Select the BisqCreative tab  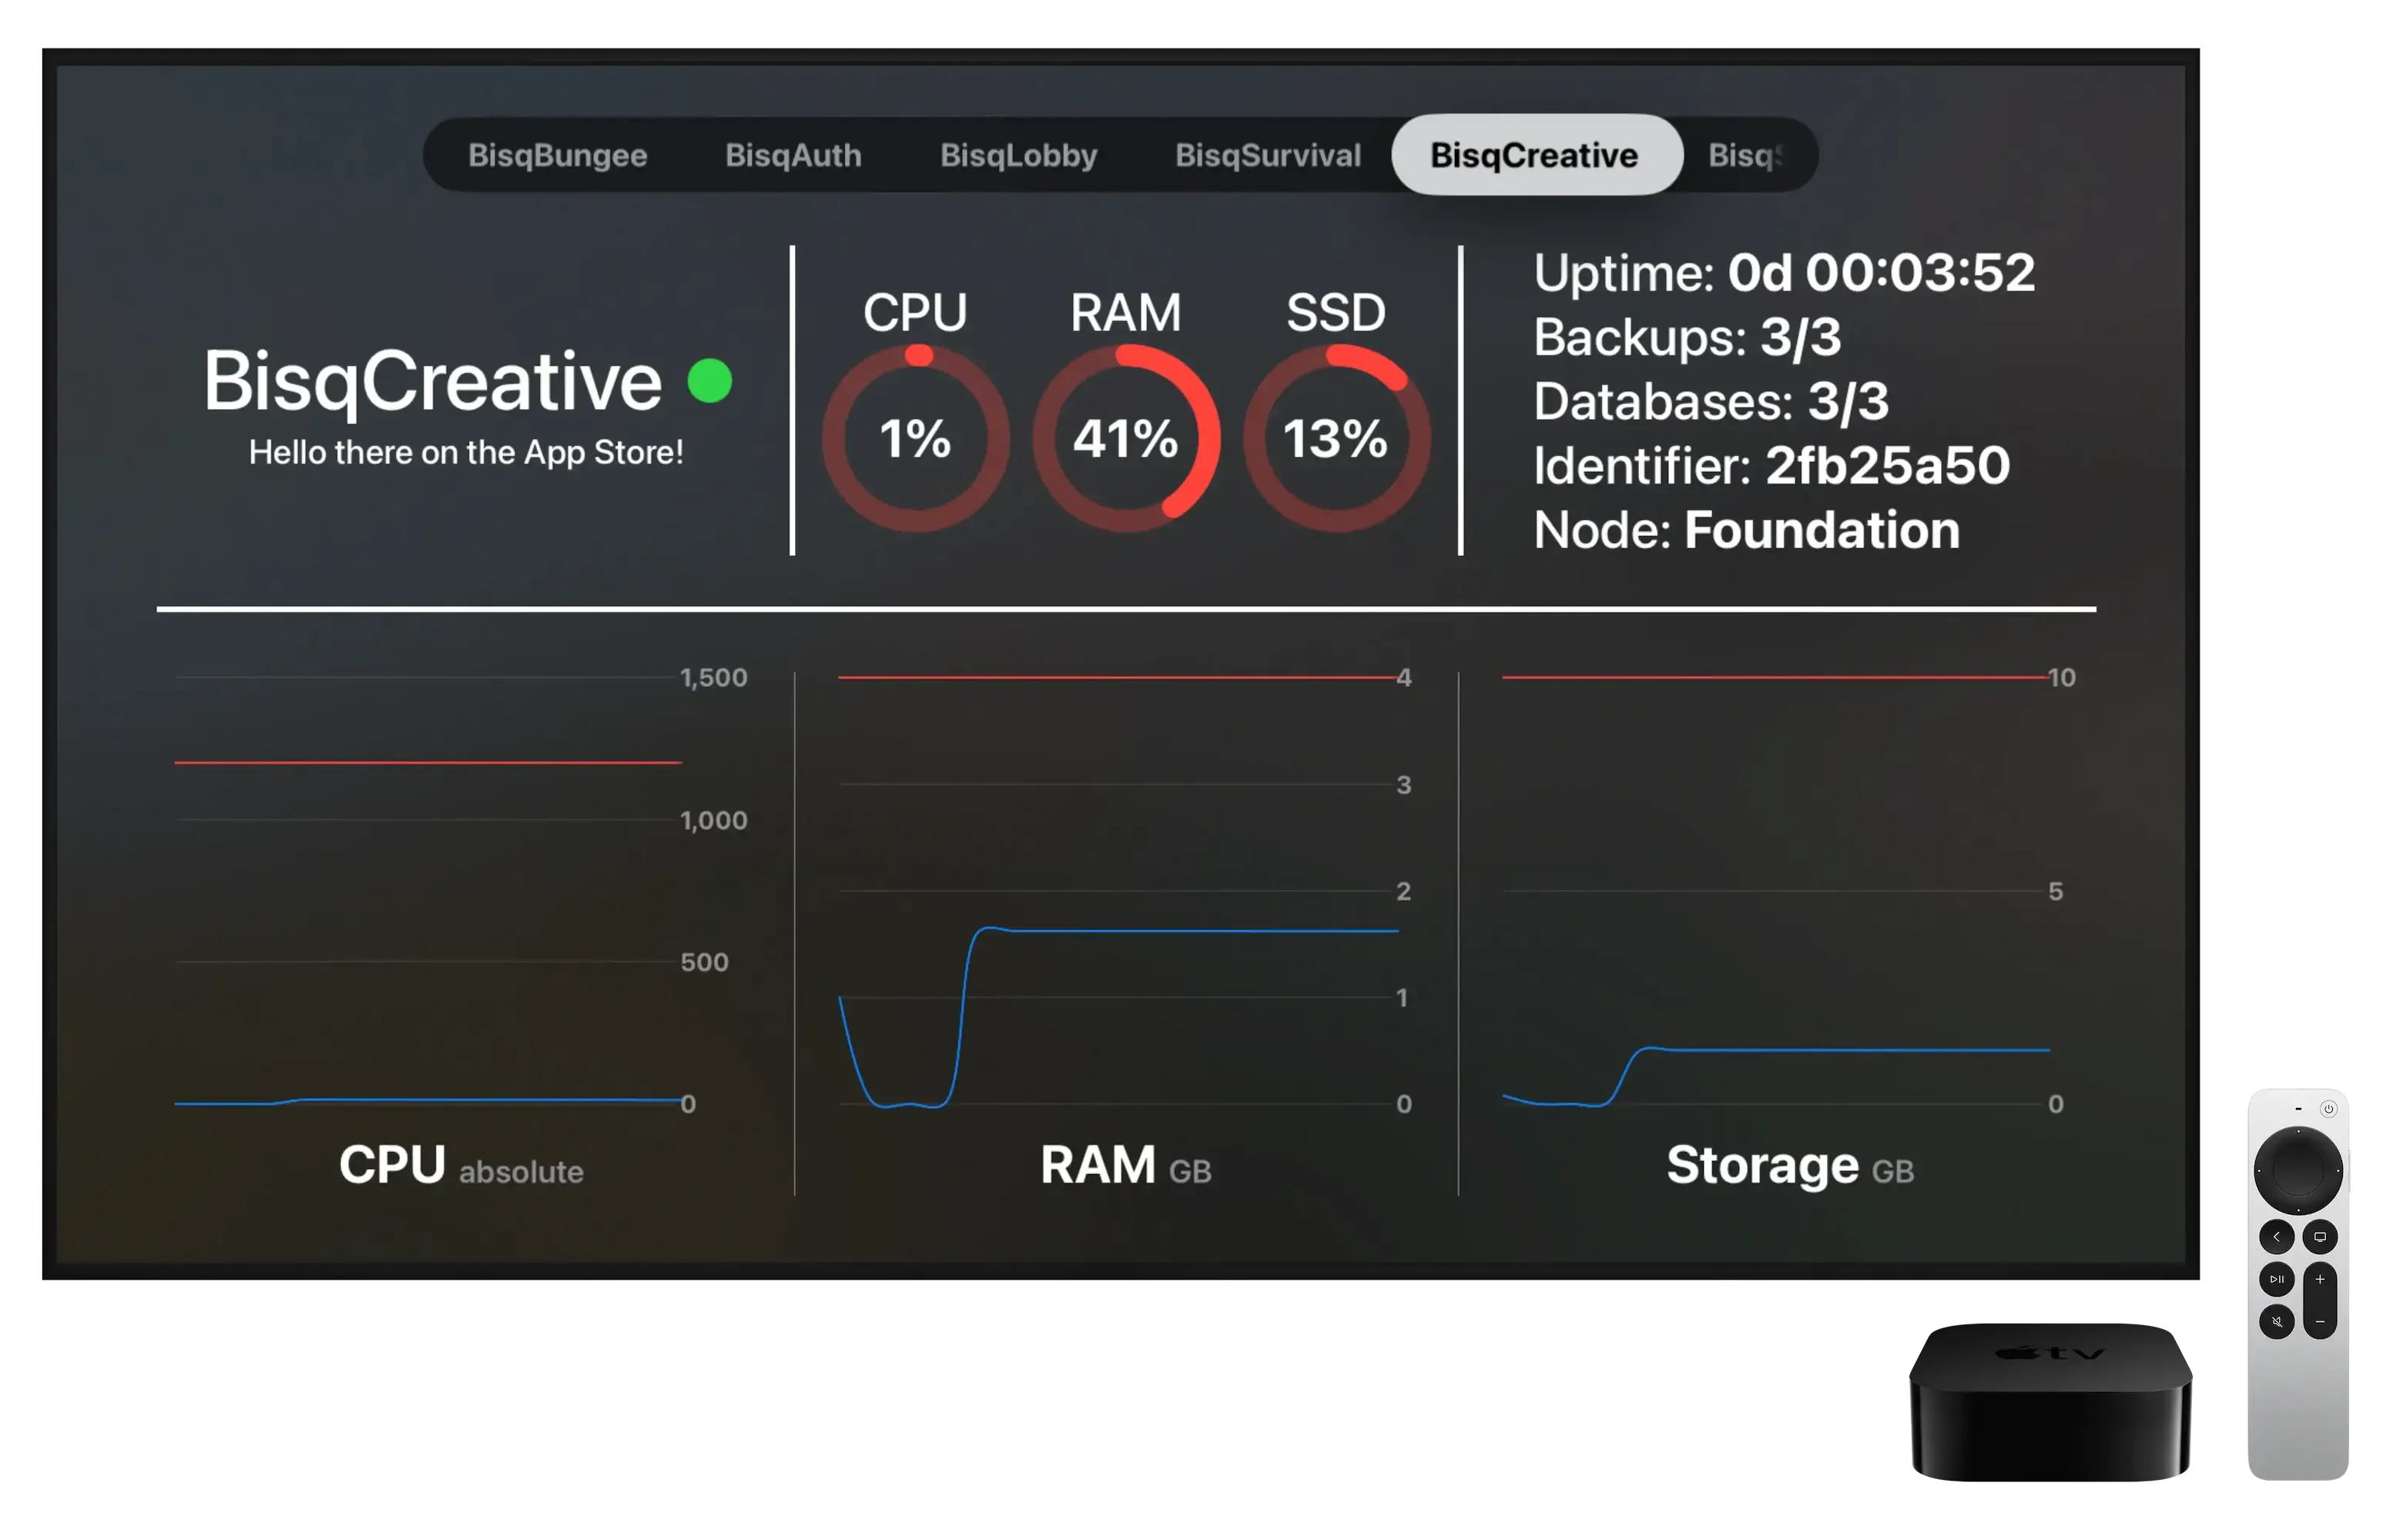coord(1532,155)
